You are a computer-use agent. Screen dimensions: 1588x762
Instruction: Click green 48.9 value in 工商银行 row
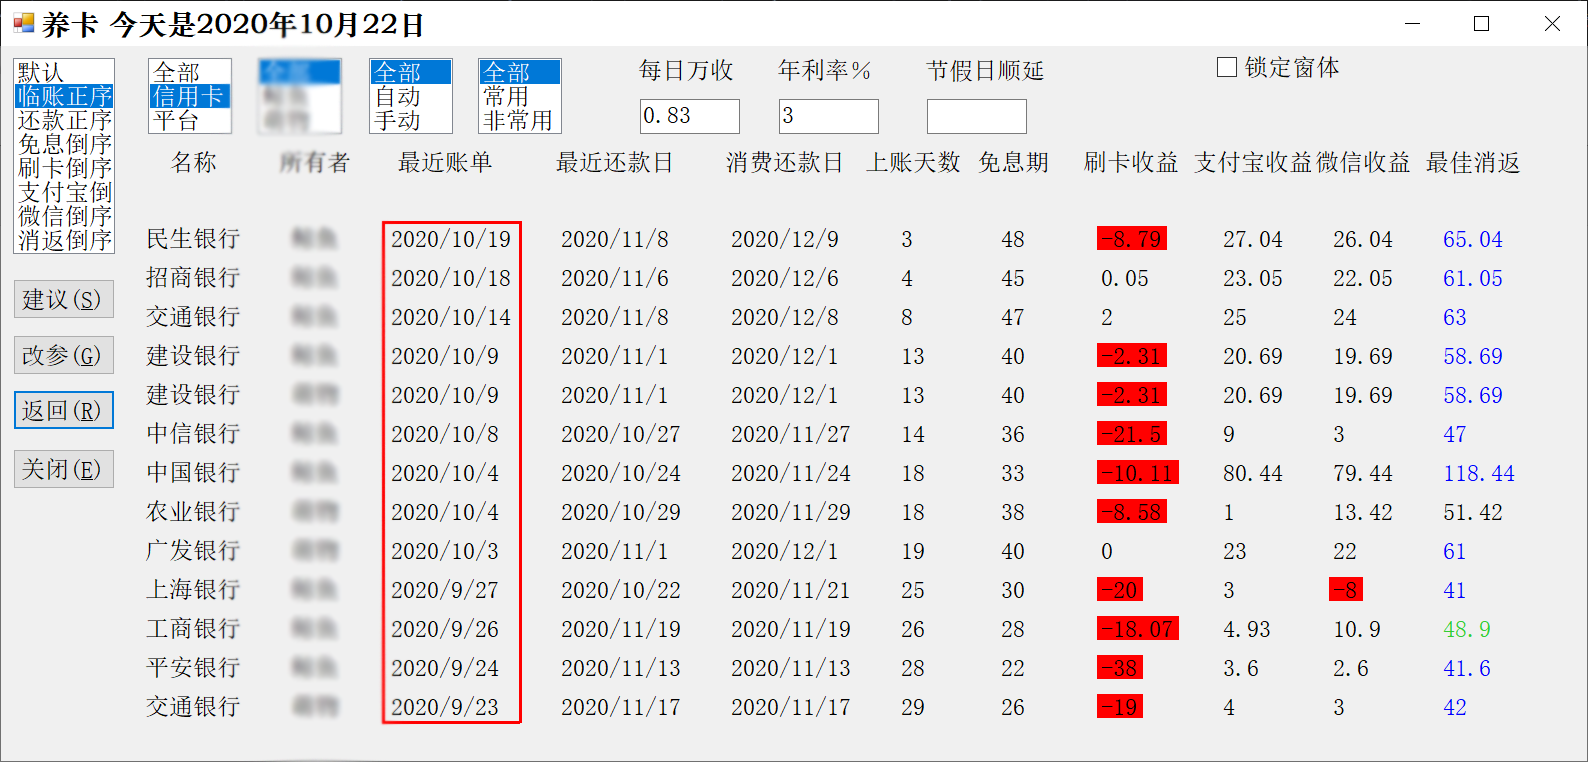1467,629
